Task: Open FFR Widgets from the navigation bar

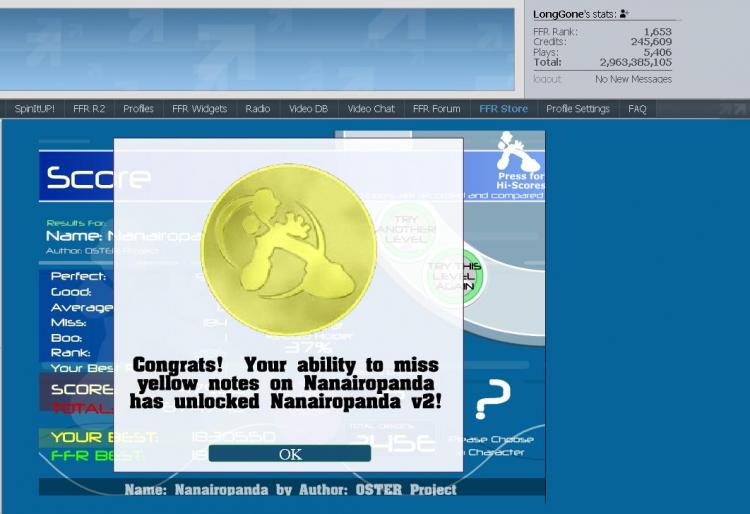Action: pyautogui.click(x=199, y=109)
